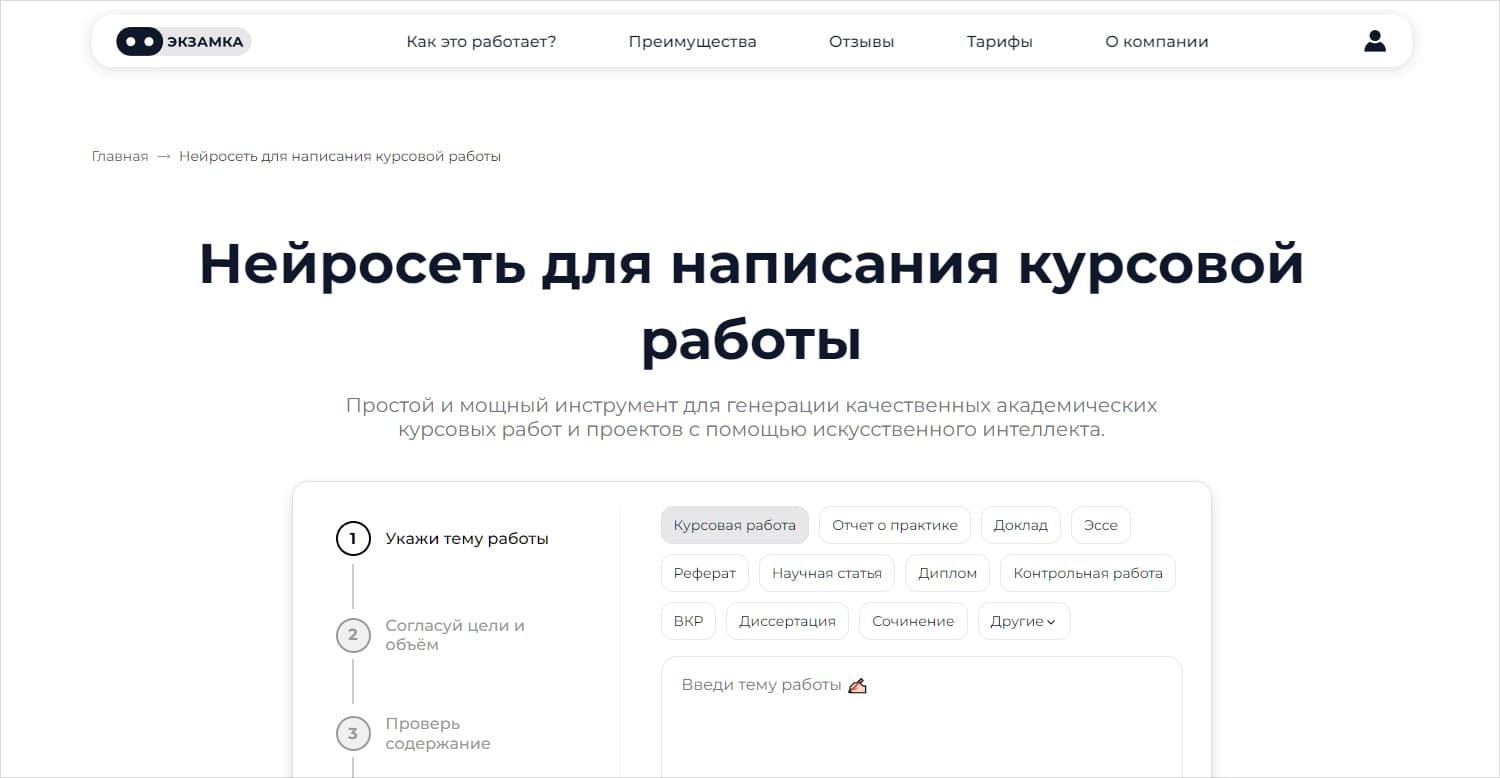The image size is (1500, 778).
Task: Open "Как это работает?" in navigation
Action: (481, 41)
